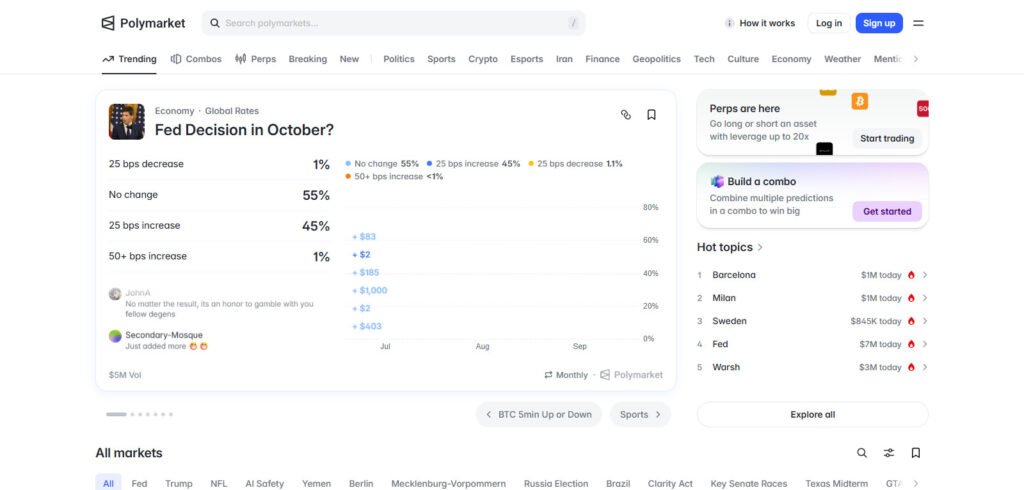Click the Global Rates breadcrumb
1024x490 pixels.
click(x=232, y=110)
